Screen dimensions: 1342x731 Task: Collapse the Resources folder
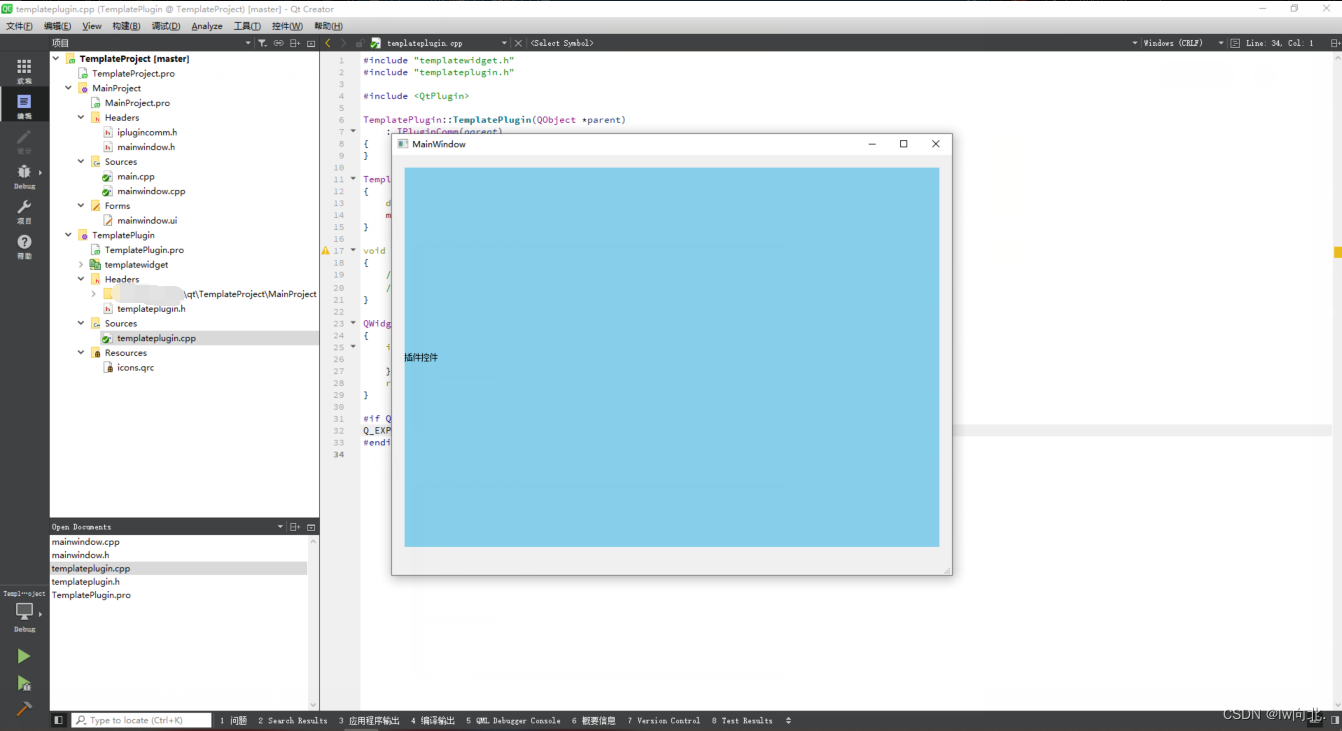(81, 352)
